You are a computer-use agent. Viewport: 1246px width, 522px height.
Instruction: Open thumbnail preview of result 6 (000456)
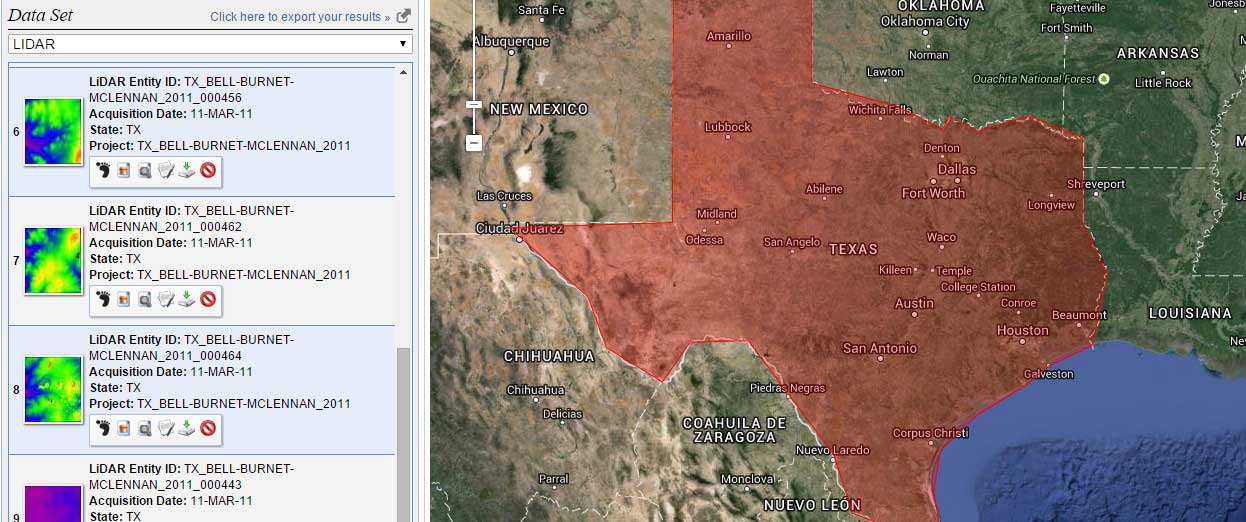point(53,132)
